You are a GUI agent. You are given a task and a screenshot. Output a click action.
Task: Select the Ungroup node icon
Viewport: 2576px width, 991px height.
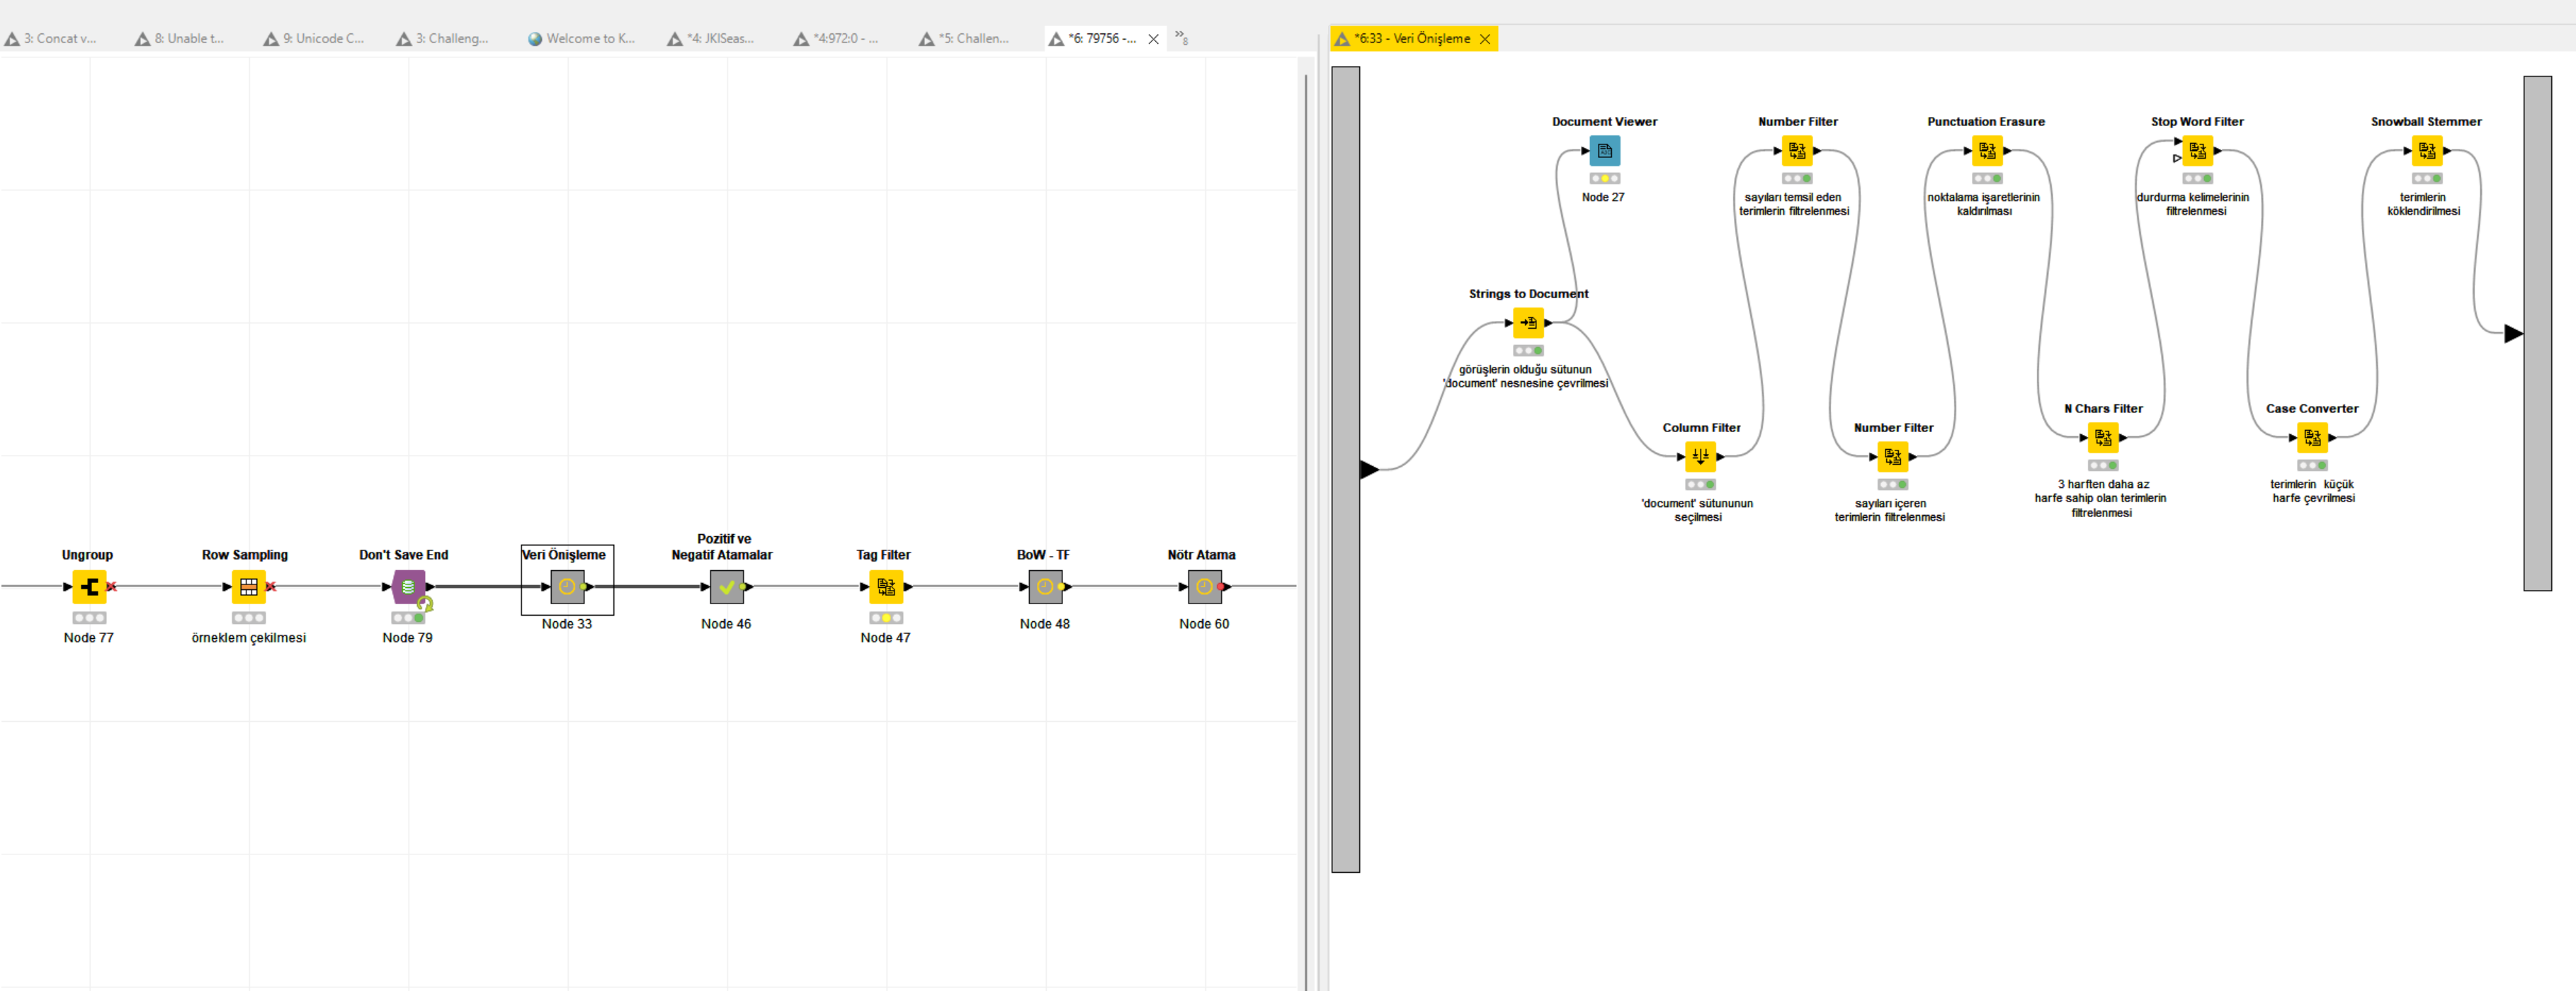pos(89,587)
